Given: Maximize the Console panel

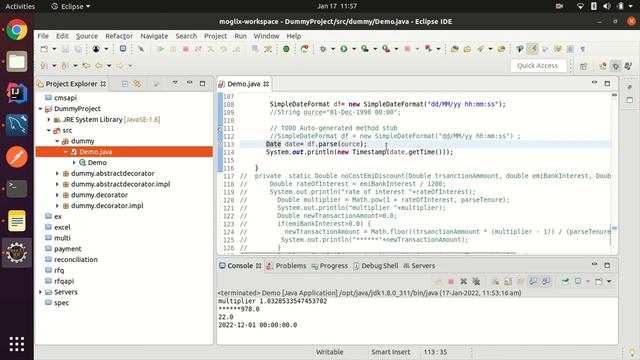Looking at the screenshot, I should point(607,265).
